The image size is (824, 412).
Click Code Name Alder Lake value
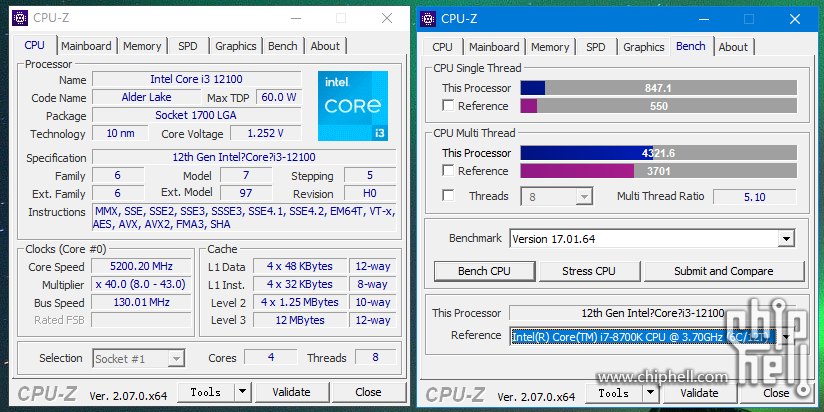point(147,97)
